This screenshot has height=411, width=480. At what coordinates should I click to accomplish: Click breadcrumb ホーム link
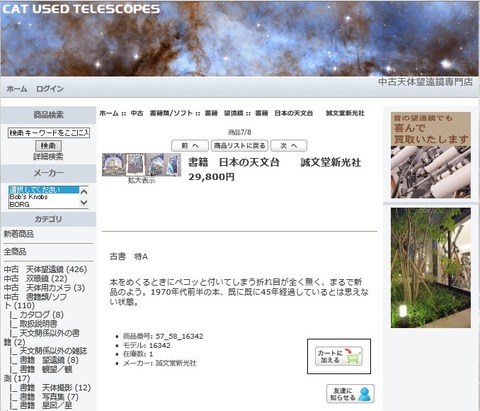tap(109, 113)
